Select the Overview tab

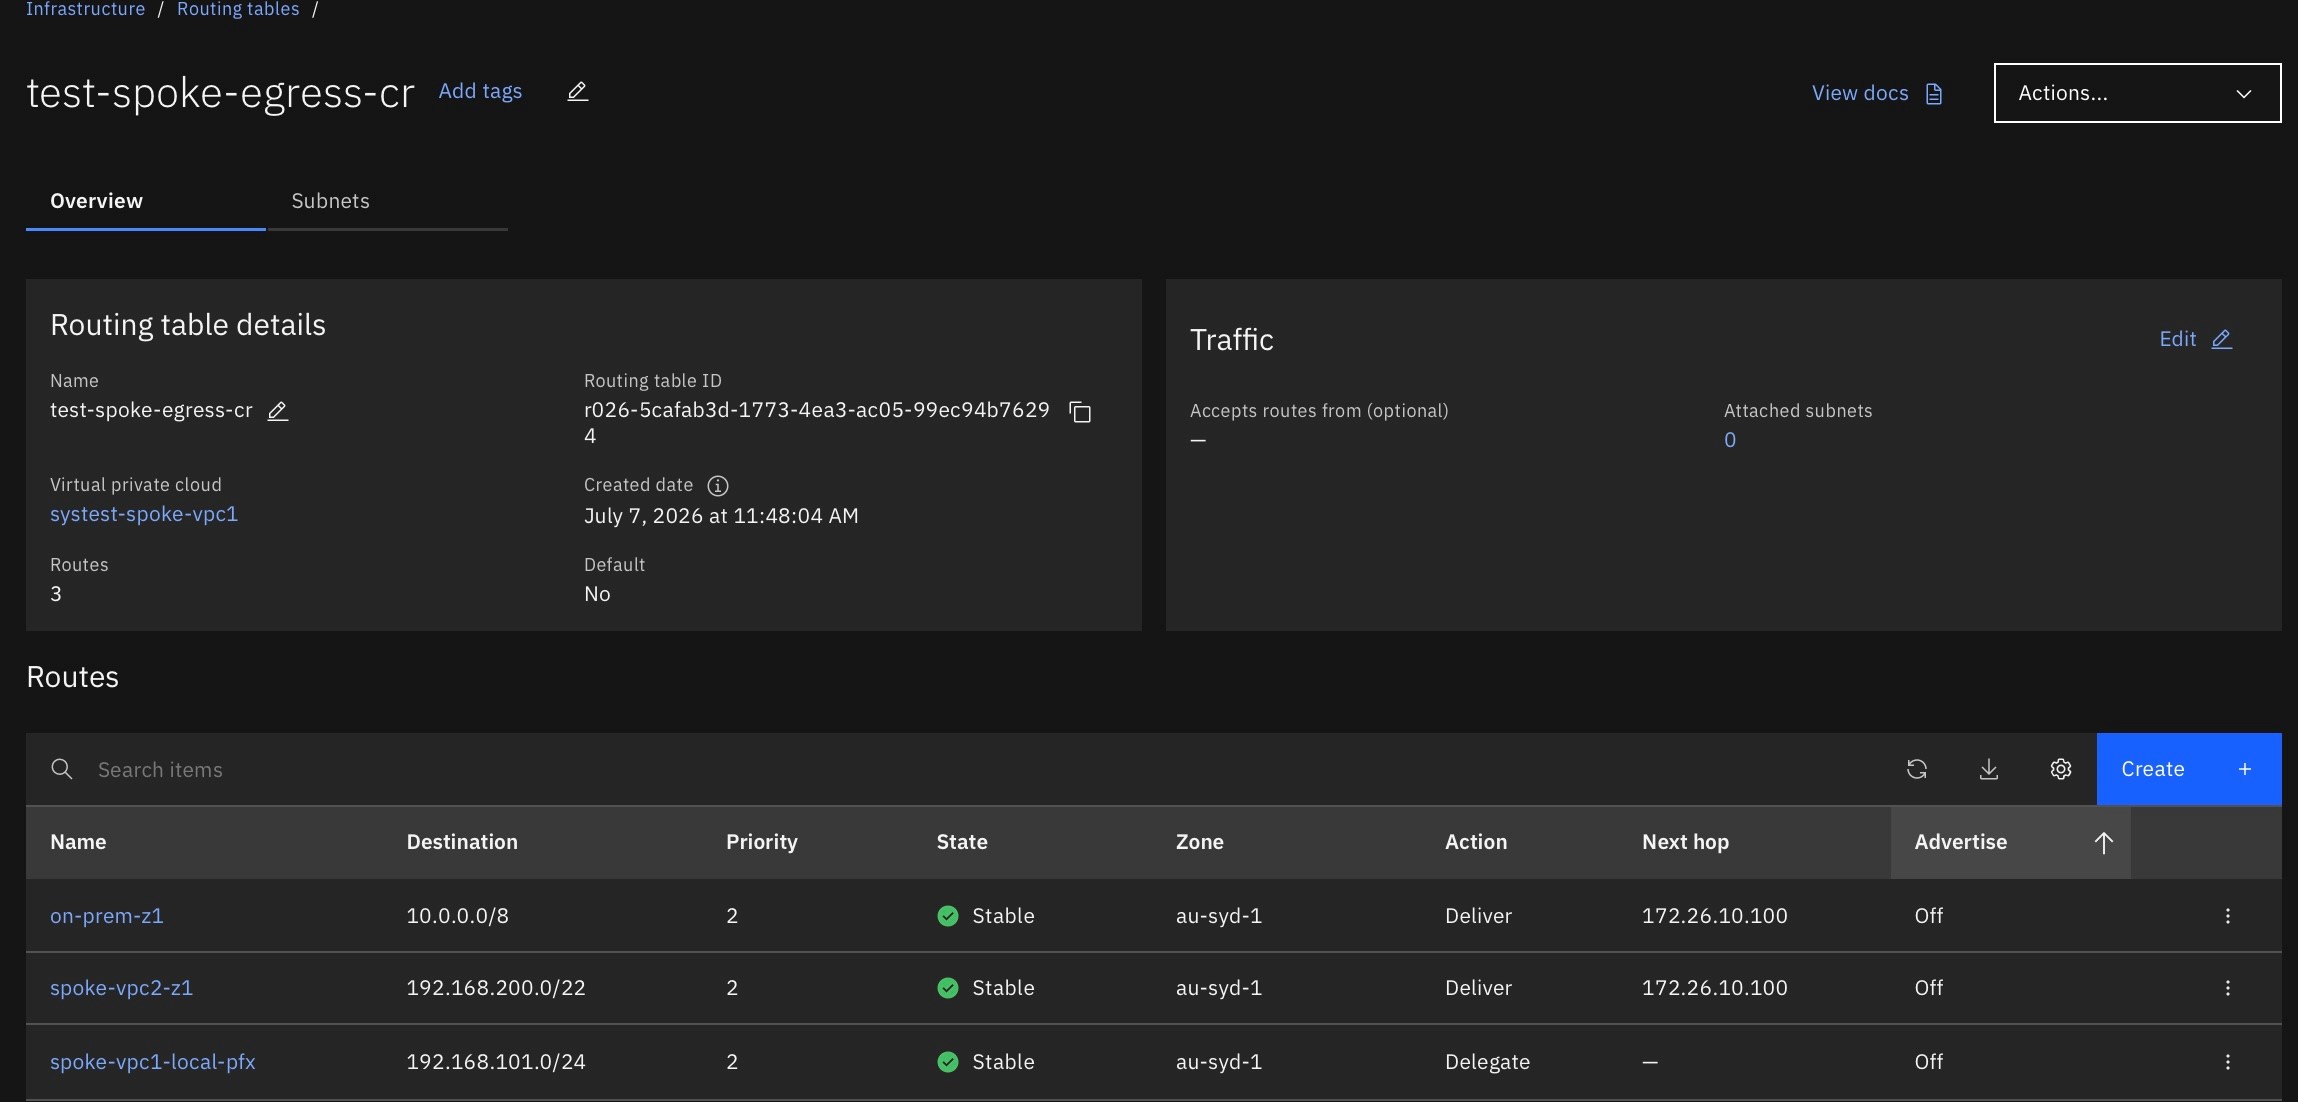click(x=146, y=201)
